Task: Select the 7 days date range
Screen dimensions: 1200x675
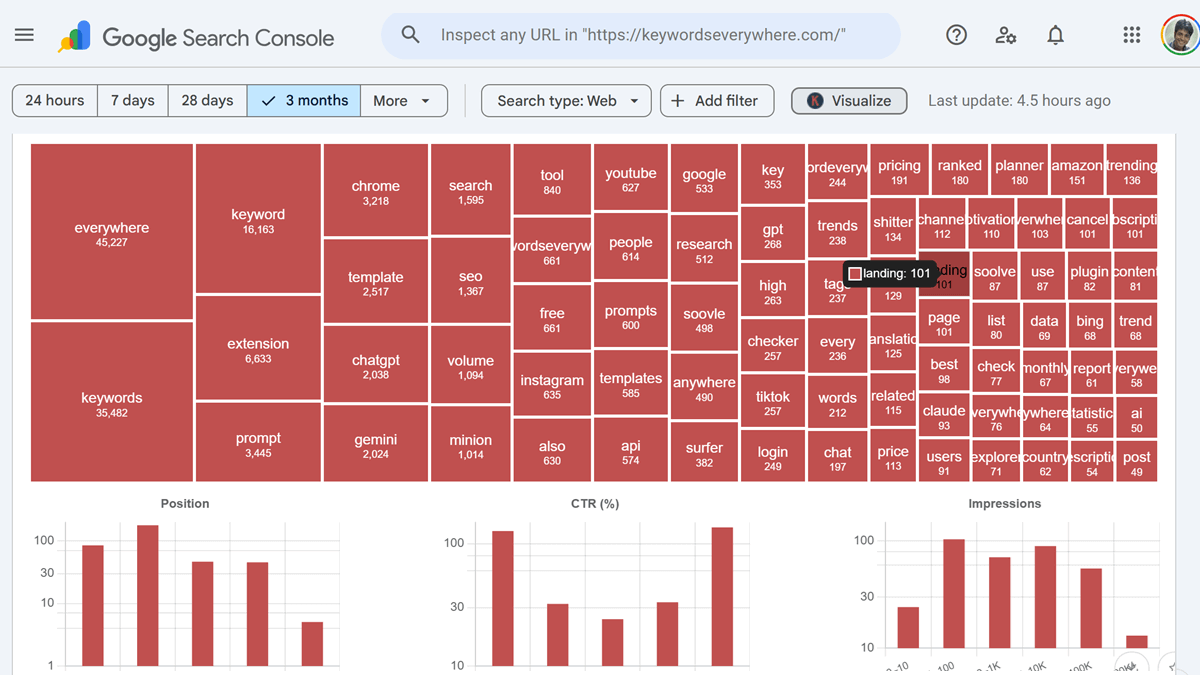Action: (133, 100)
